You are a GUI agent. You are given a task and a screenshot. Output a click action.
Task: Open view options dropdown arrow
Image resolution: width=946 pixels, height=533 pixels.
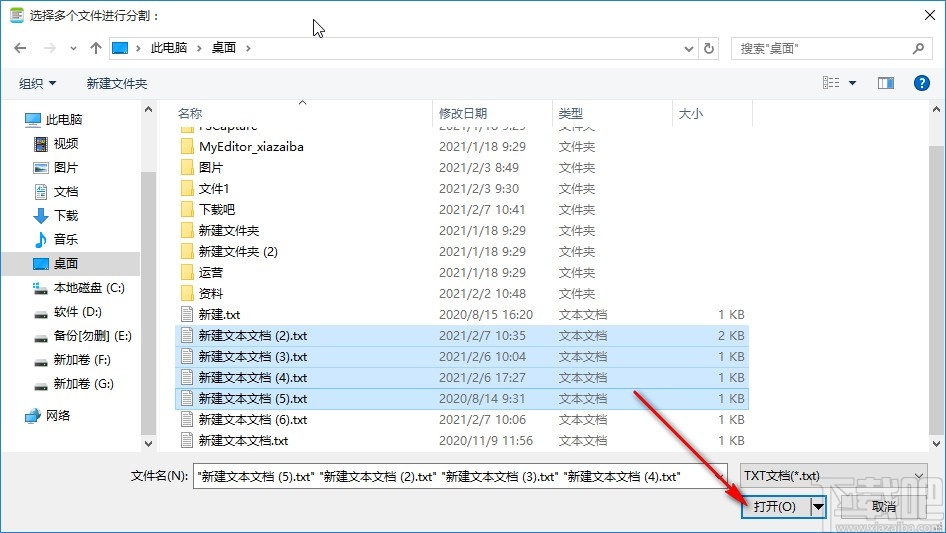[852, 83]
